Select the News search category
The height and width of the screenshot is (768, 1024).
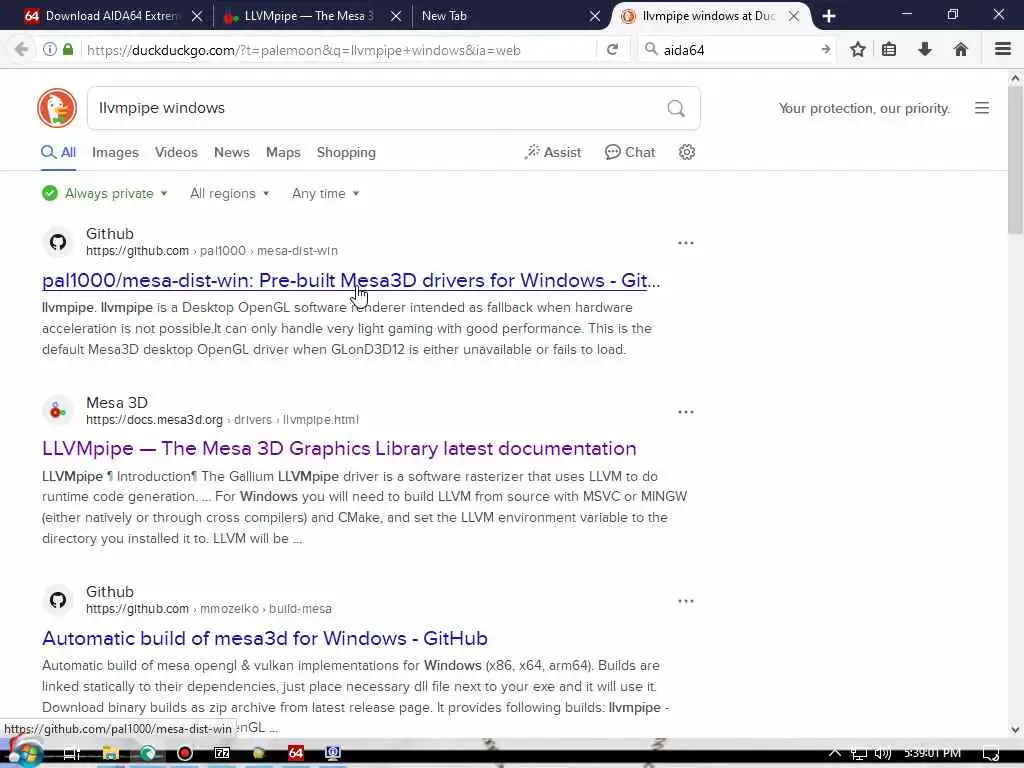point(231,152)
